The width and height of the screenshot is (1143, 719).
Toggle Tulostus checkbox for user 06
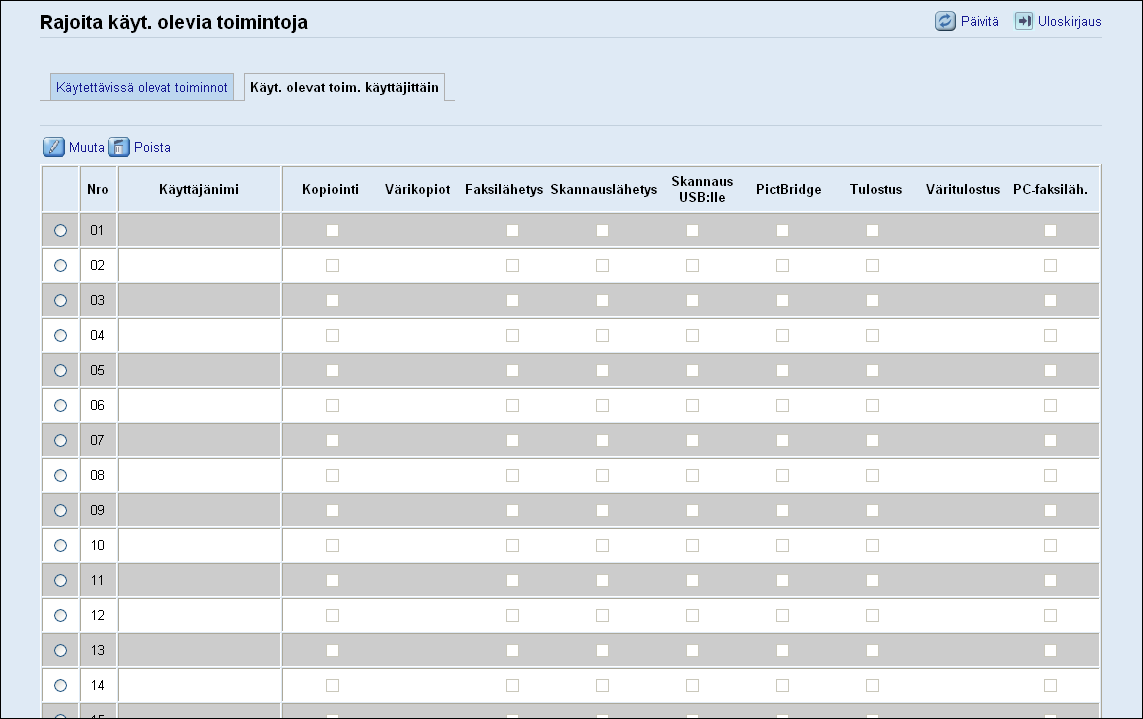pos(873,405)
